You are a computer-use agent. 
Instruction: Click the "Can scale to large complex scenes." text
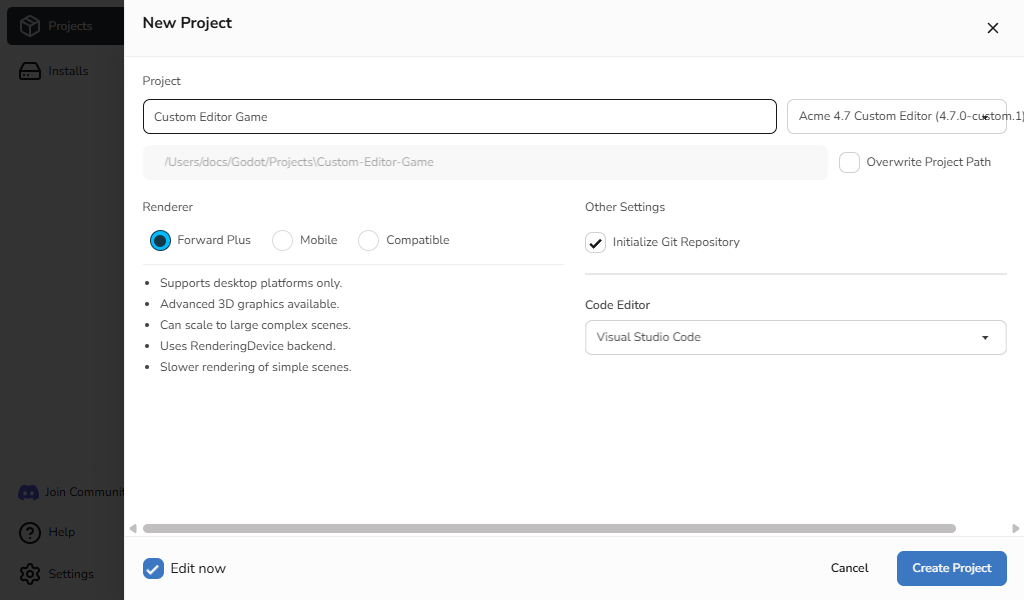pyautogui.click(x=255, y=325)
